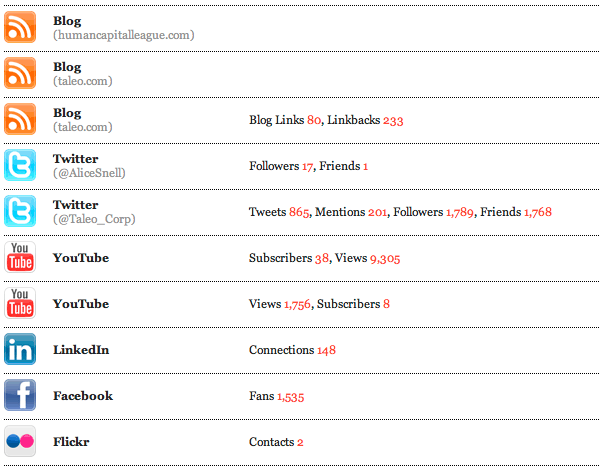Screen dimensions: 600x472
Task: Click the LinkedIn label text
Action: pos(81,350)
